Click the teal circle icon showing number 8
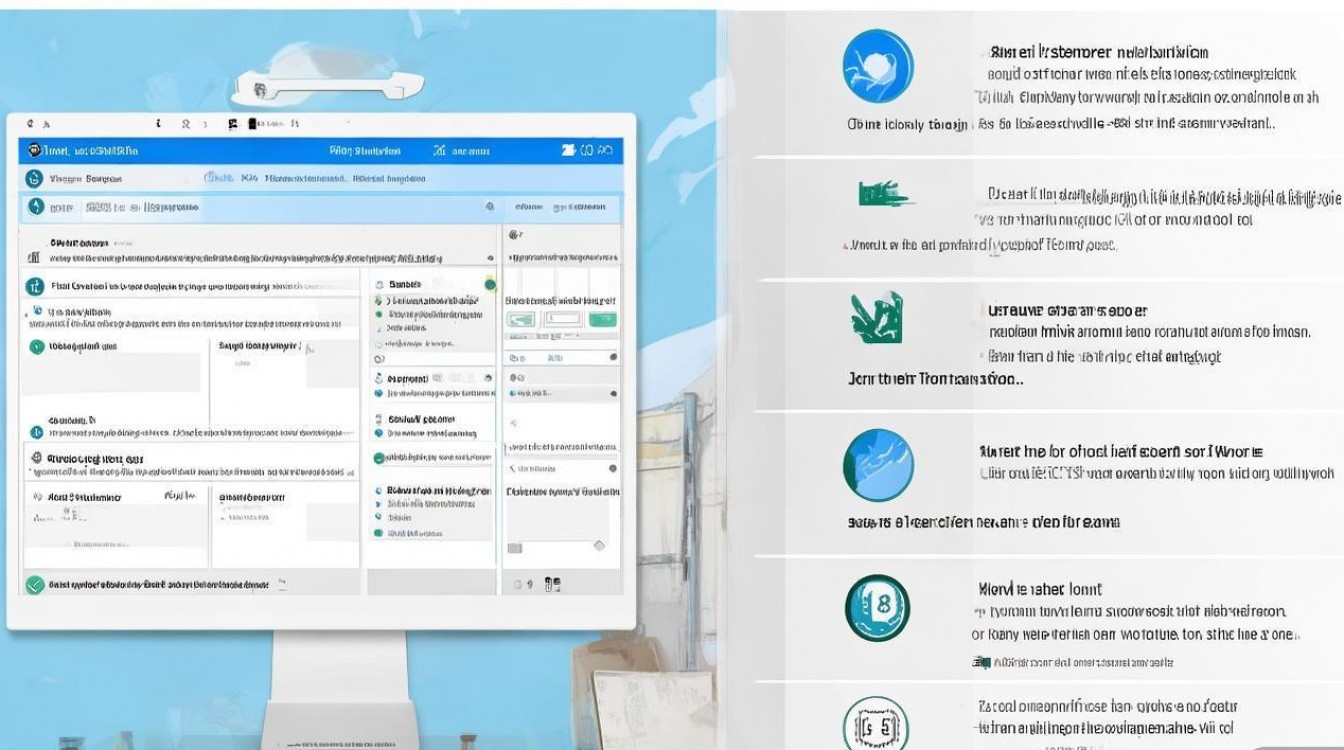 click(x=877, y=607)
